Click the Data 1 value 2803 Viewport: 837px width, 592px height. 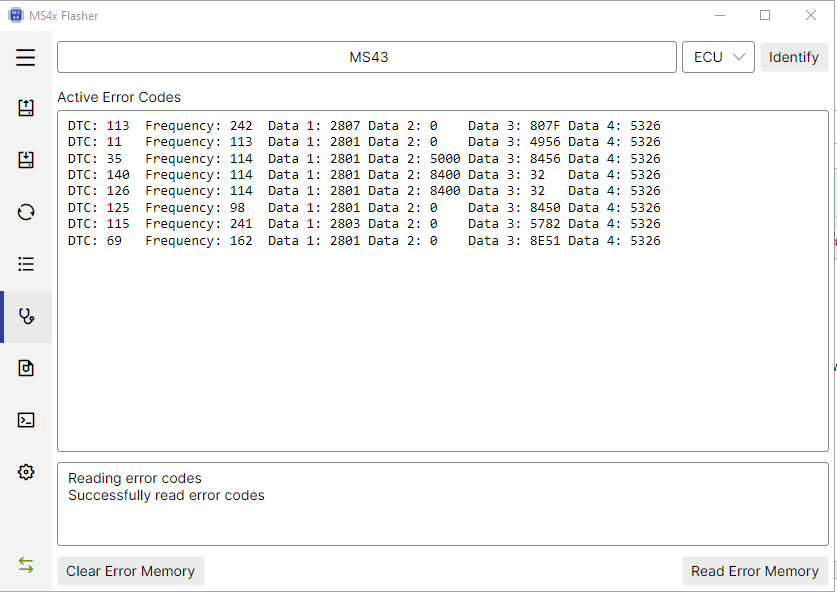pos(345,224)
